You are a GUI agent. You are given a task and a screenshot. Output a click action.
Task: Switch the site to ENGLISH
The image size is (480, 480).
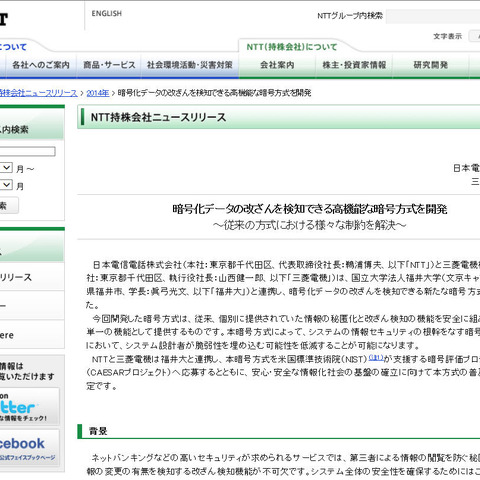[x=107, y=13]
